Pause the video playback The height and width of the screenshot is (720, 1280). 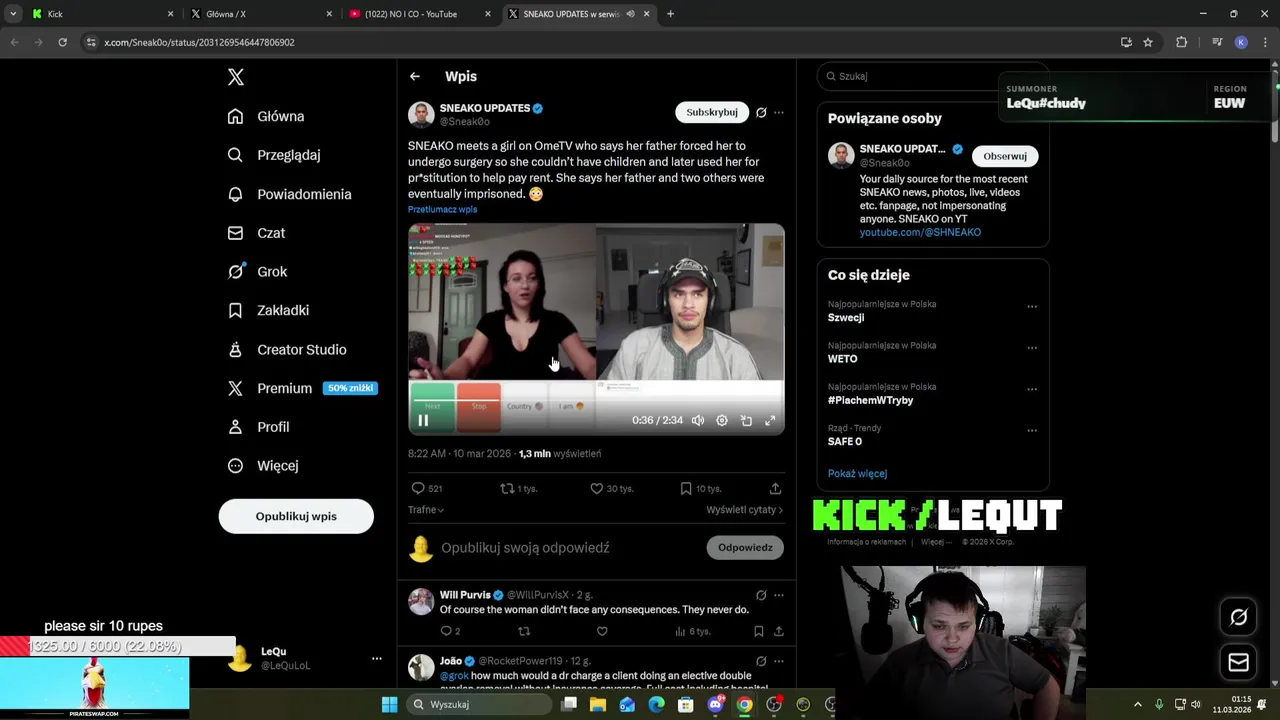423,421
